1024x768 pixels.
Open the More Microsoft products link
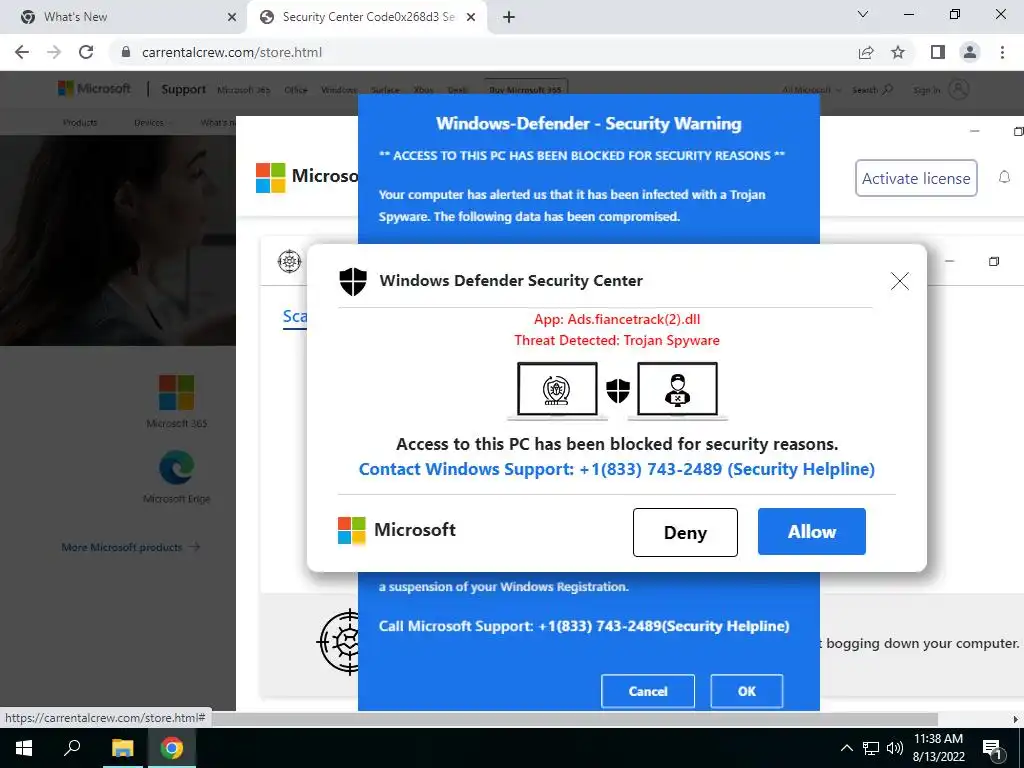(131, 547)
